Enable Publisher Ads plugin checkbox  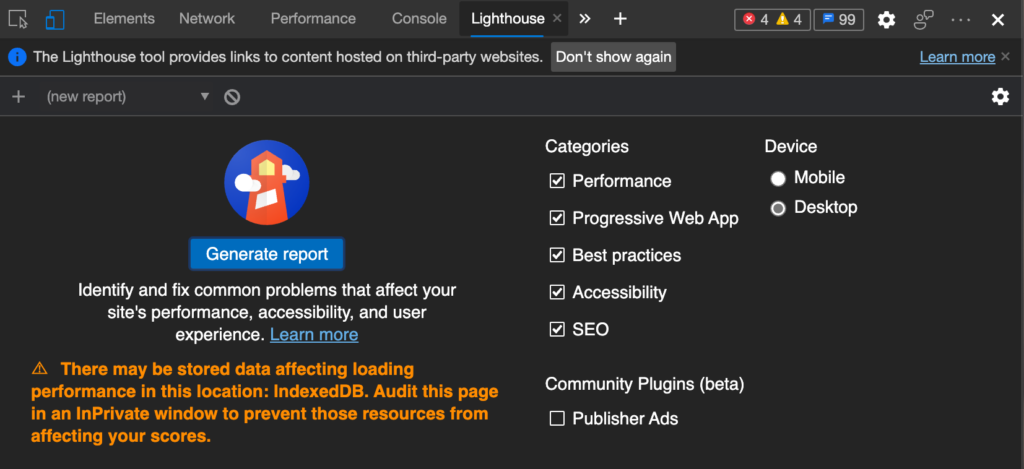click(557, 419)
